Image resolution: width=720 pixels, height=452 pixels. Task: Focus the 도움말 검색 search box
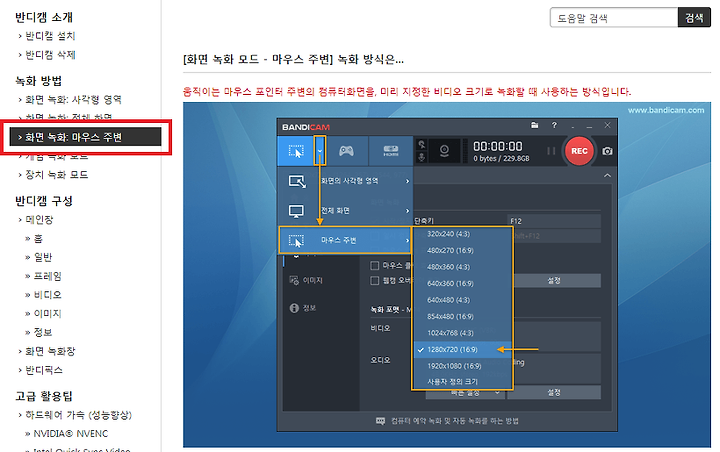pos(614,18)
